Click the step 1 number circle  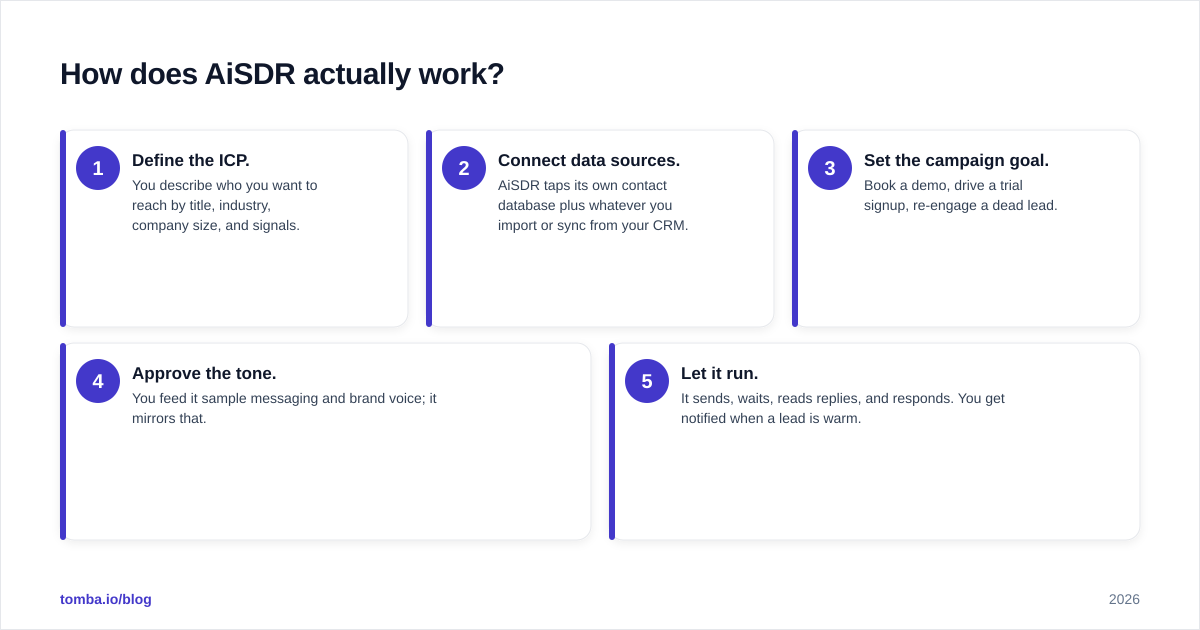pyautogui.click(x=98, y=168)
